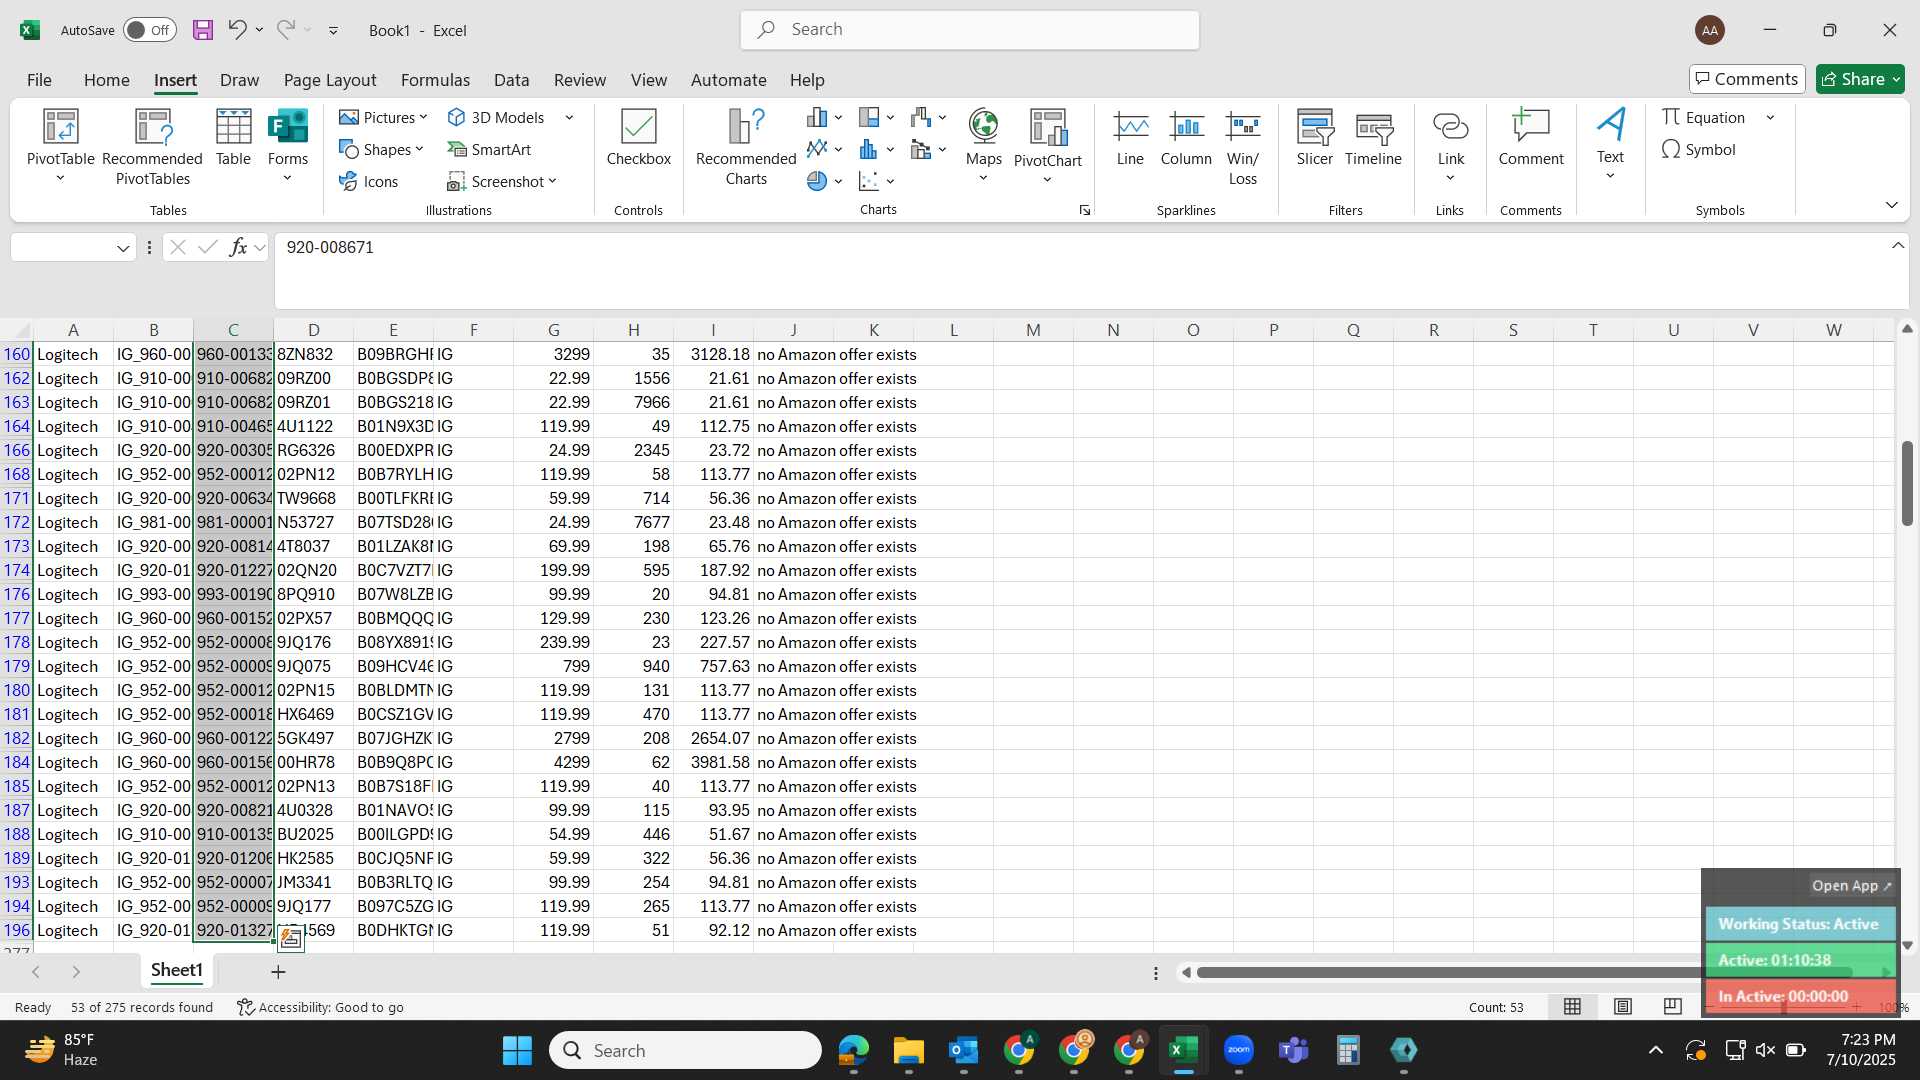Insert a Checkbox control

point(638,138)
